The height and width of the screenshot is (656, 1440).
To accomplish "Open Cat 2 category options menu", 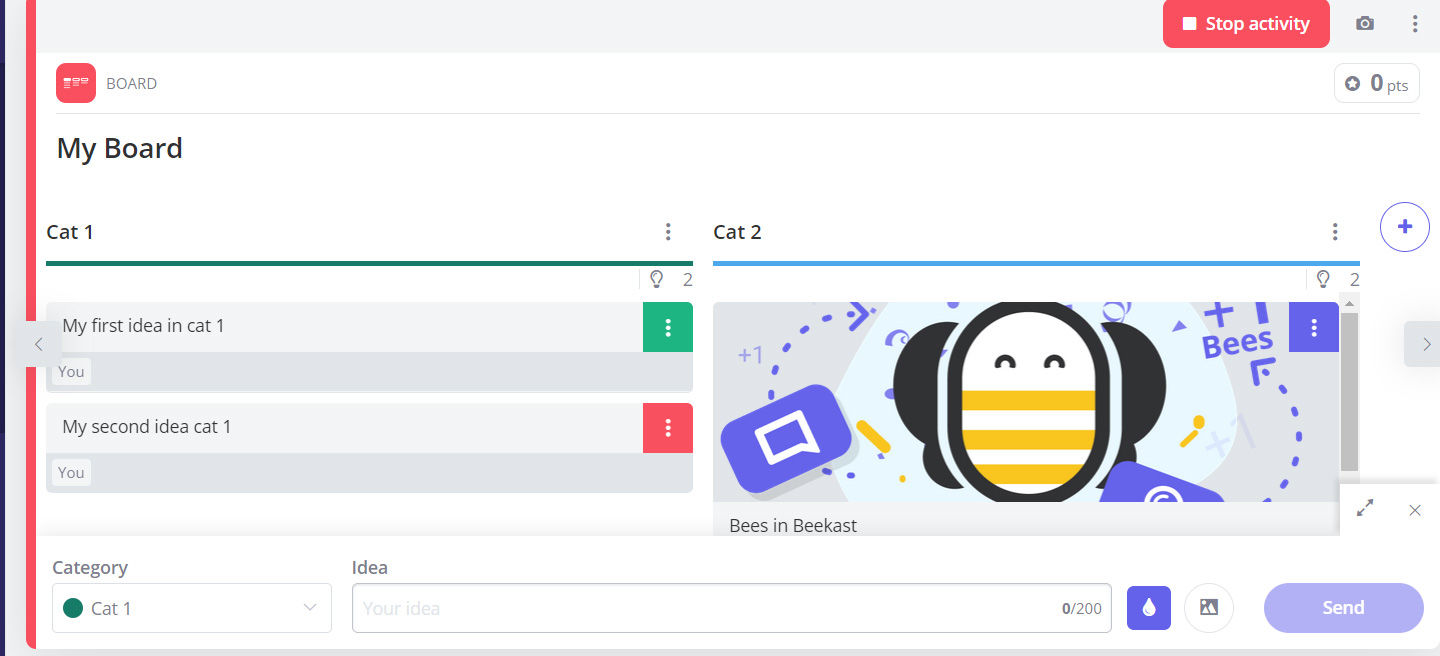I will [x=1335, y=232].
